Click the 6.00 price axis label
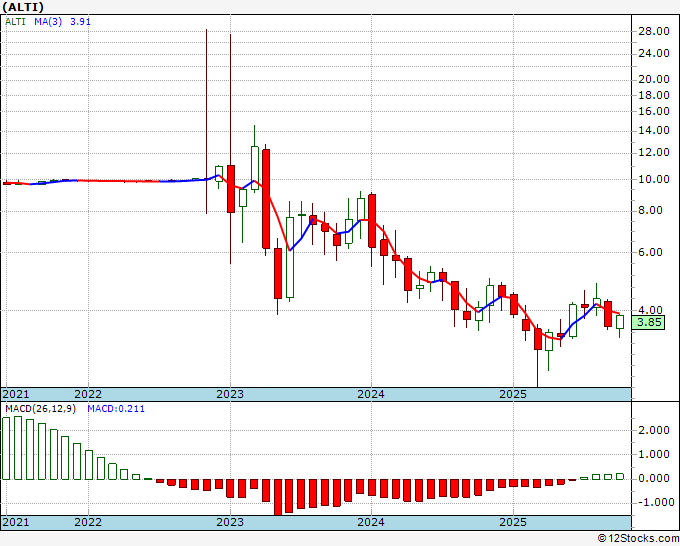Screen dimensions: 680x546 656,252
